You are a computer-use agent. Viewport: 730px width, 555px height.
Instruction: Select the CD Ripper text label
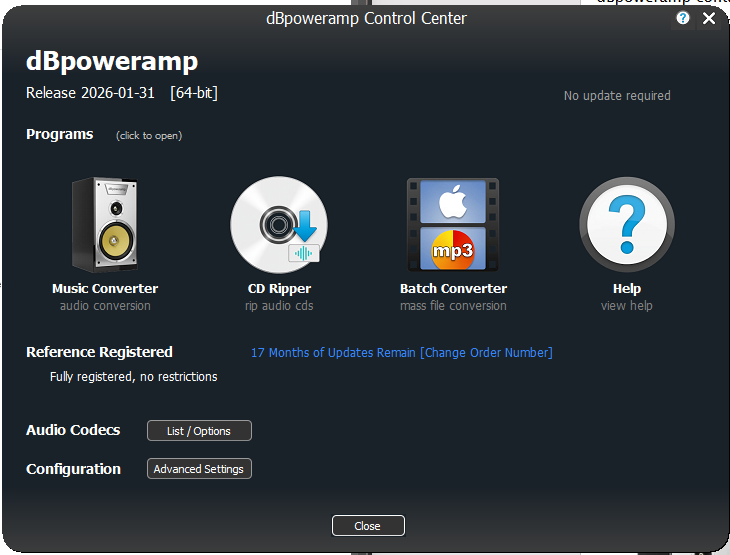tap(279, 289)
